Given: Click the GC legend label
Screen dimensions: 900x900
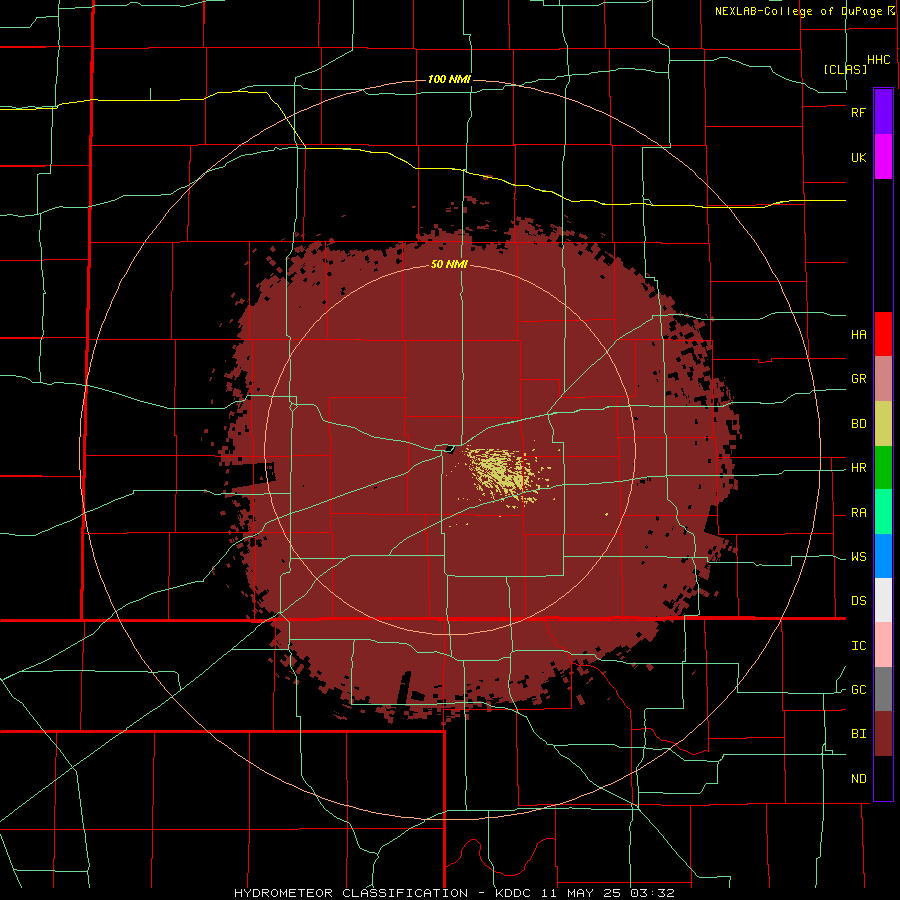Looking at the screenshot, I should pos(858,690).
